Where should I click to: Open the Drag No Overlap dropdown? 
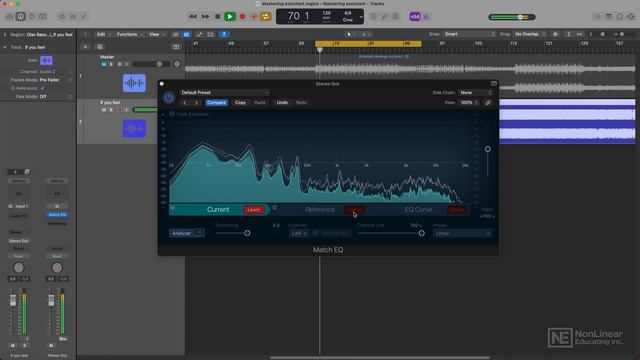tap(530, 34)
